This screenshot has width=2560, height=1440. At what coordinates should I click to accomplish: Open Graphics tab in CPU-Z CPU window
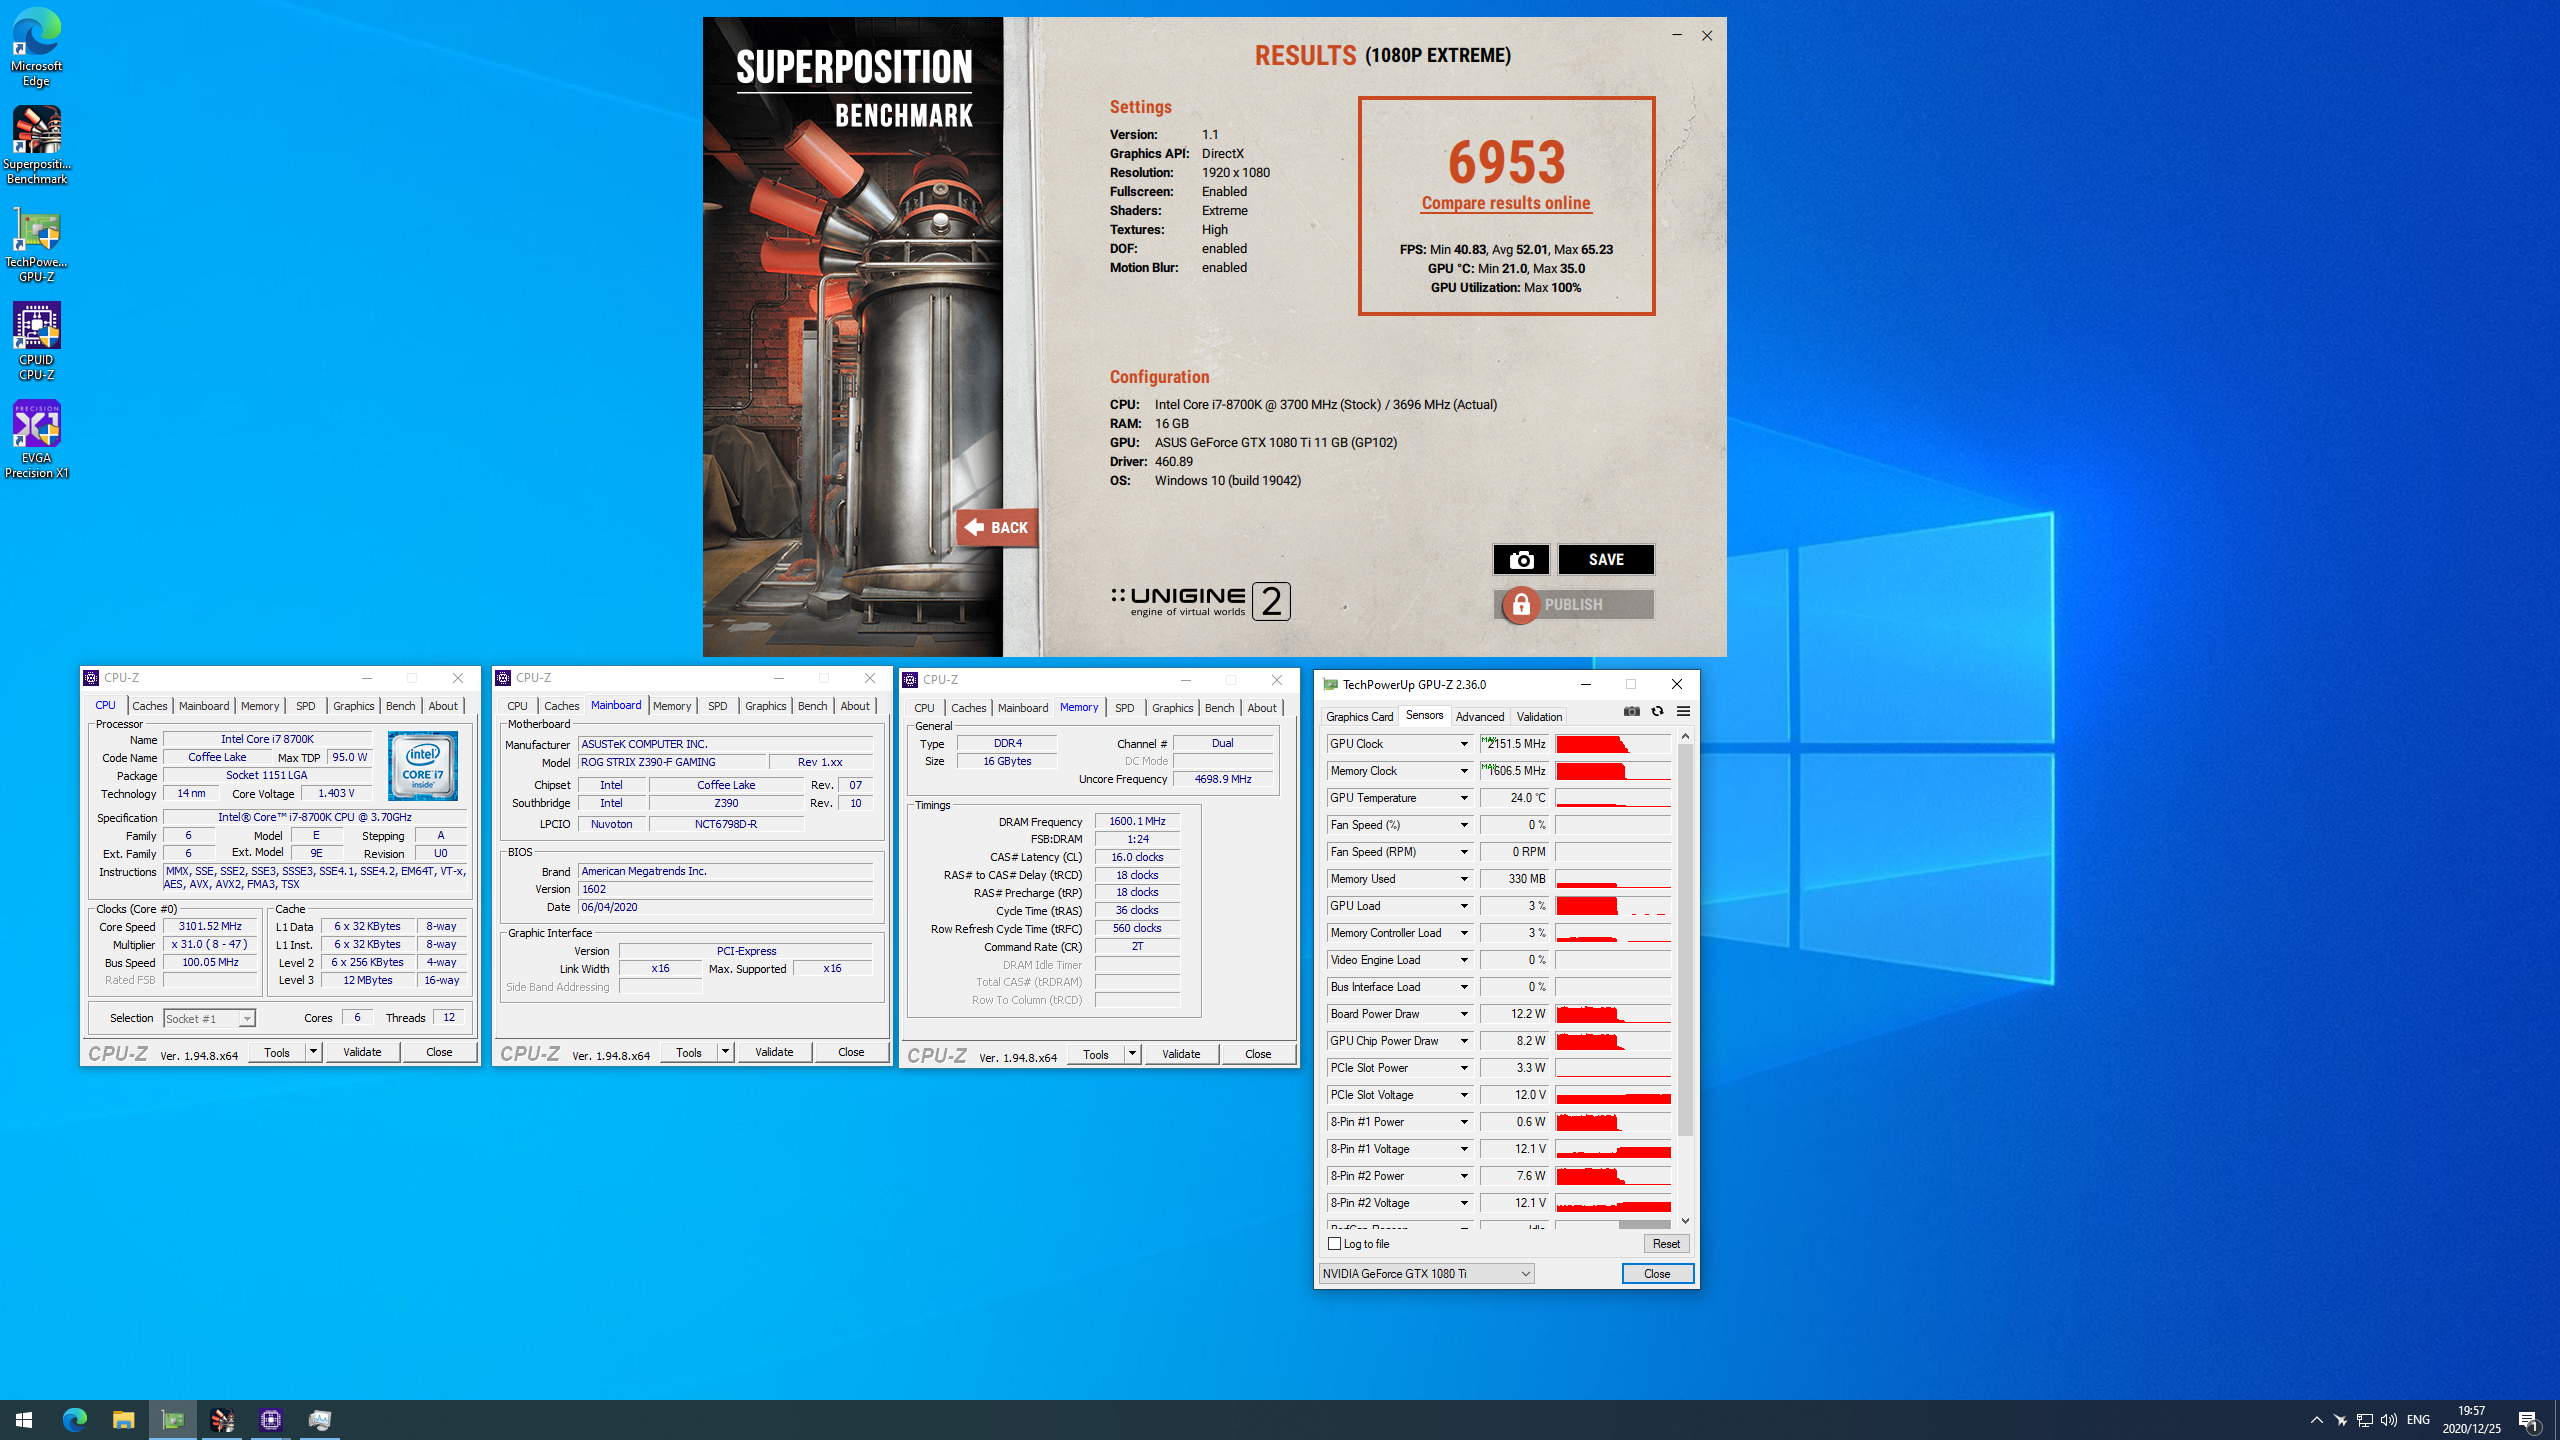(353, 705)
